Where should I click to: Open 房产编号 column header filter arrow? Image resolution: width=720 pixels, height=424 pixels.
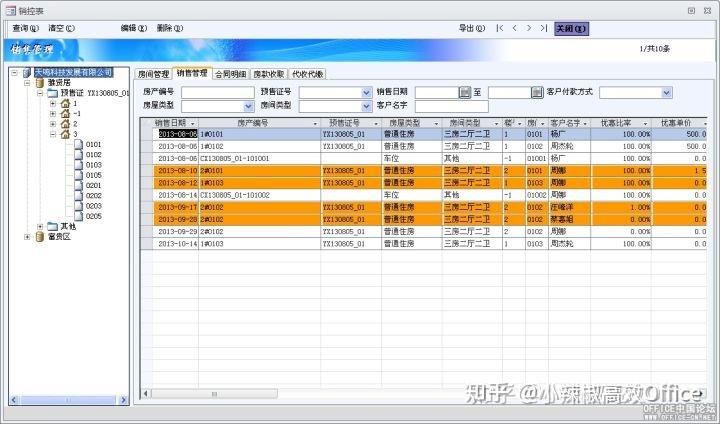click(x=315, y=124)
